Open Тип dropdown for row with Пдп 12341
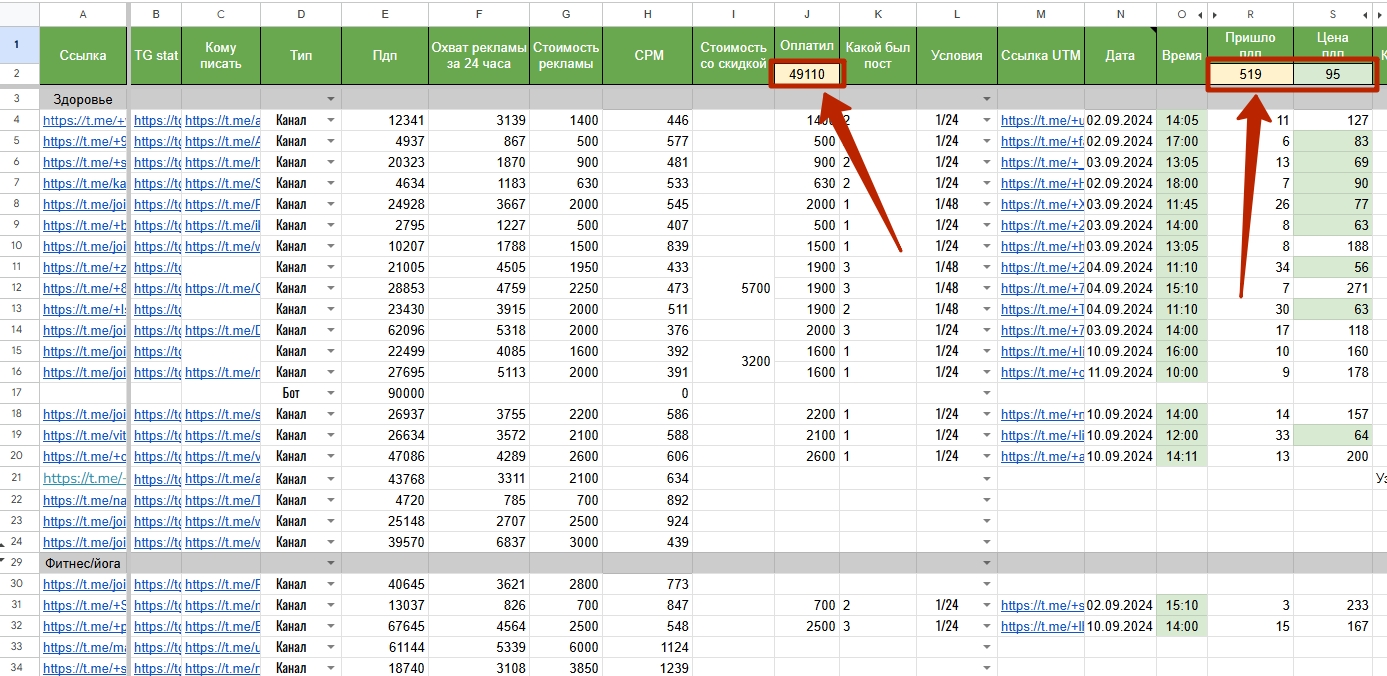Screen dimensions: 1387x676 tap(331, 121)
